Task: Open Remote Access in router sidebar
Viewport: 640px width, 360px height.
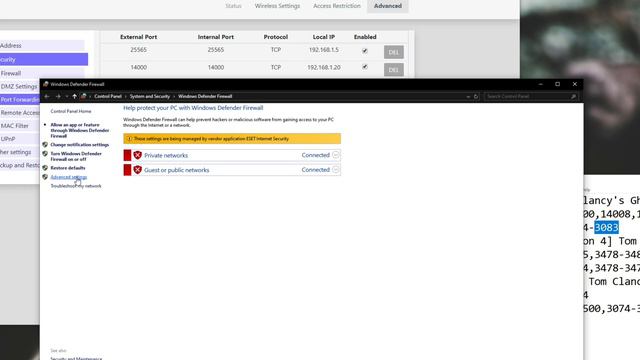Action: click(x=20, y=113)
